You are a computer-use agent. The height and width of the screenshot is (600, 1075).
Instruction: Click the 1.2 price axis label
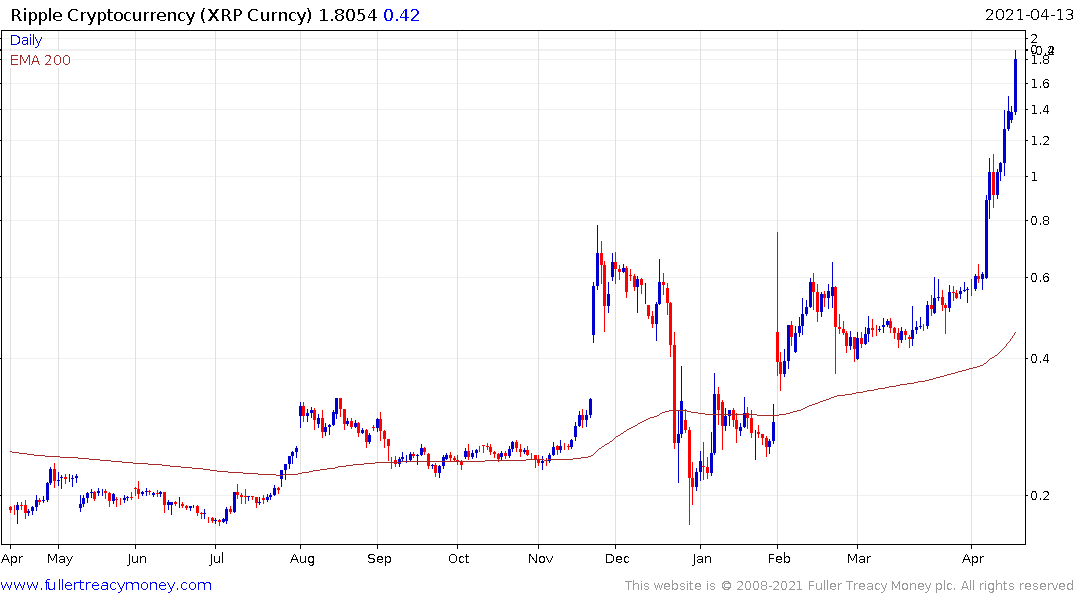[1040, 141]
